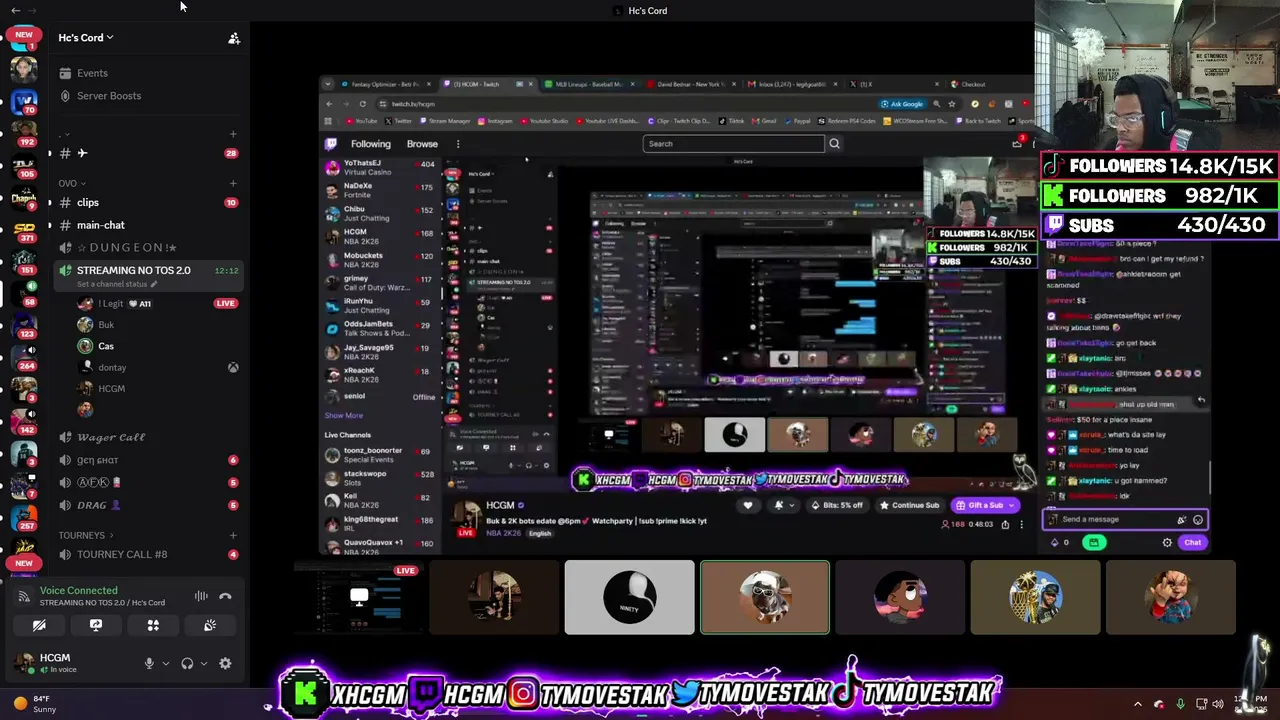Start an activity from the voice panel

(153, 625)
